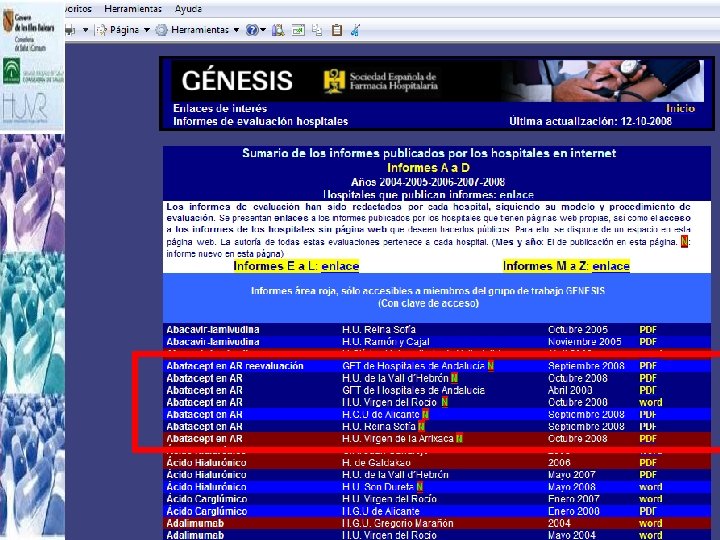Open the Herramientas menu in menu bar

click(x=133, y=9)
